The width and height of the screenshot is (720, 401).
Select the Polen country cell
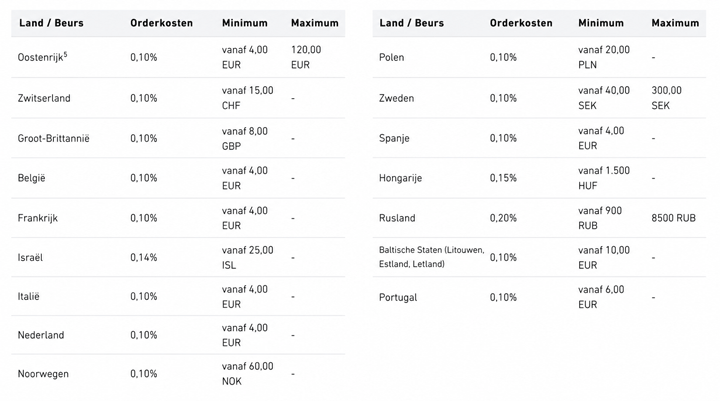(391, 57)
